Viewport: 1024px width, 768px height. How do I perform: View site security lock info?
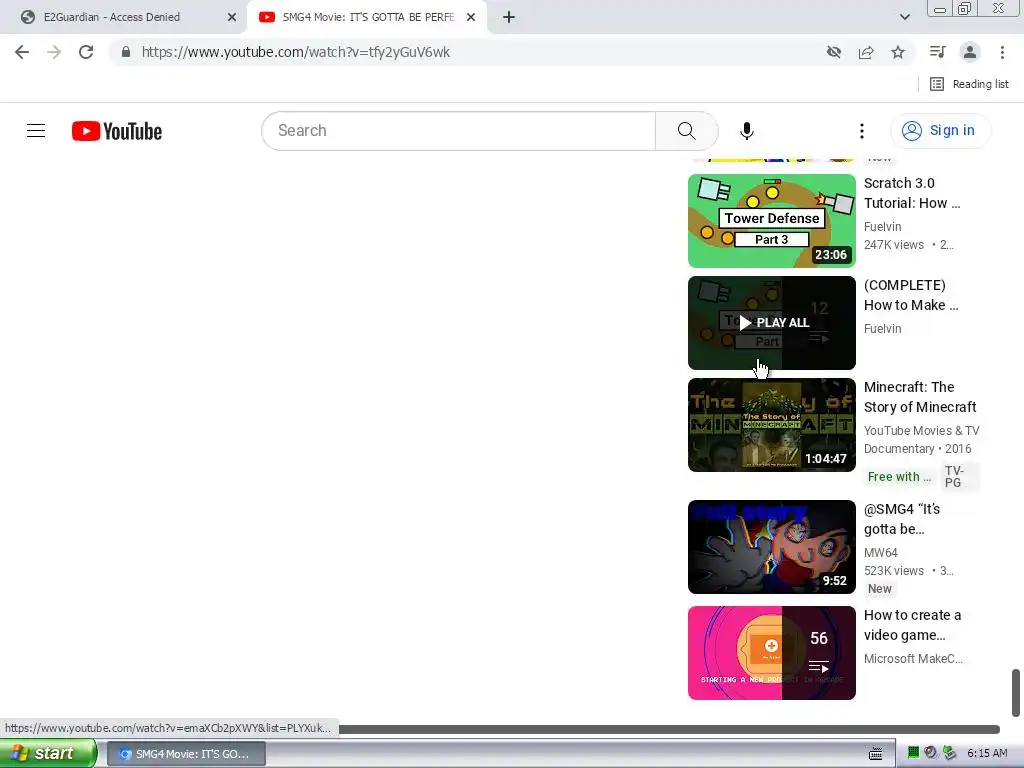tap(126, 52)
